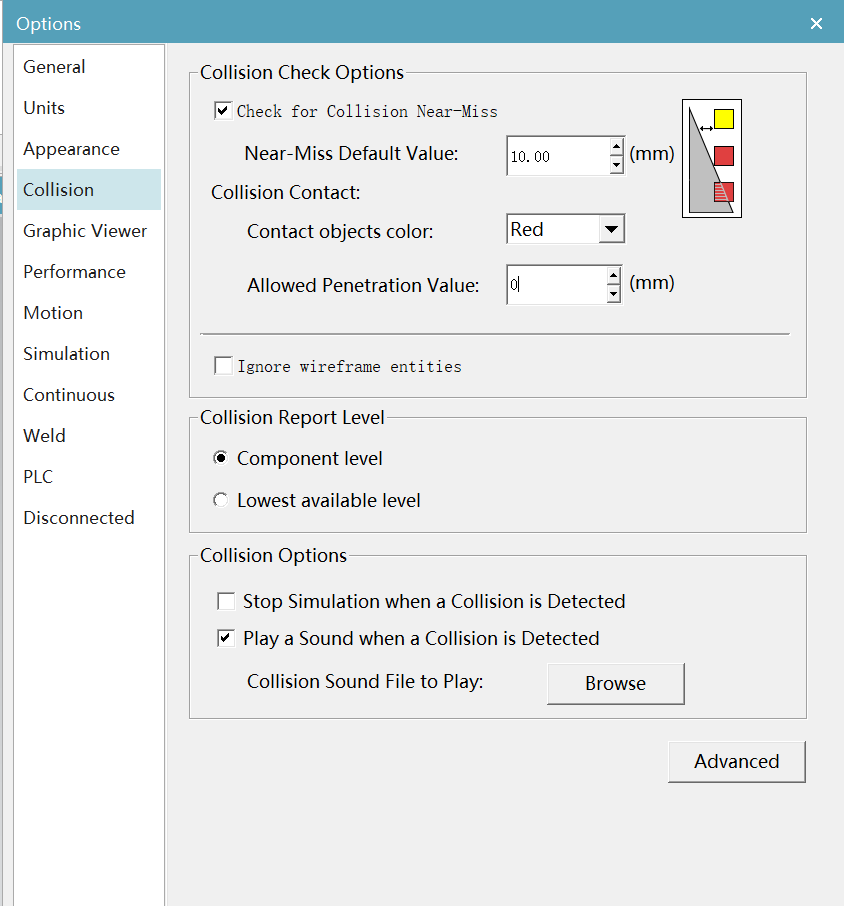
Task: Increase Allowed Penetration Value with up arrow
Action: (614, 276)
